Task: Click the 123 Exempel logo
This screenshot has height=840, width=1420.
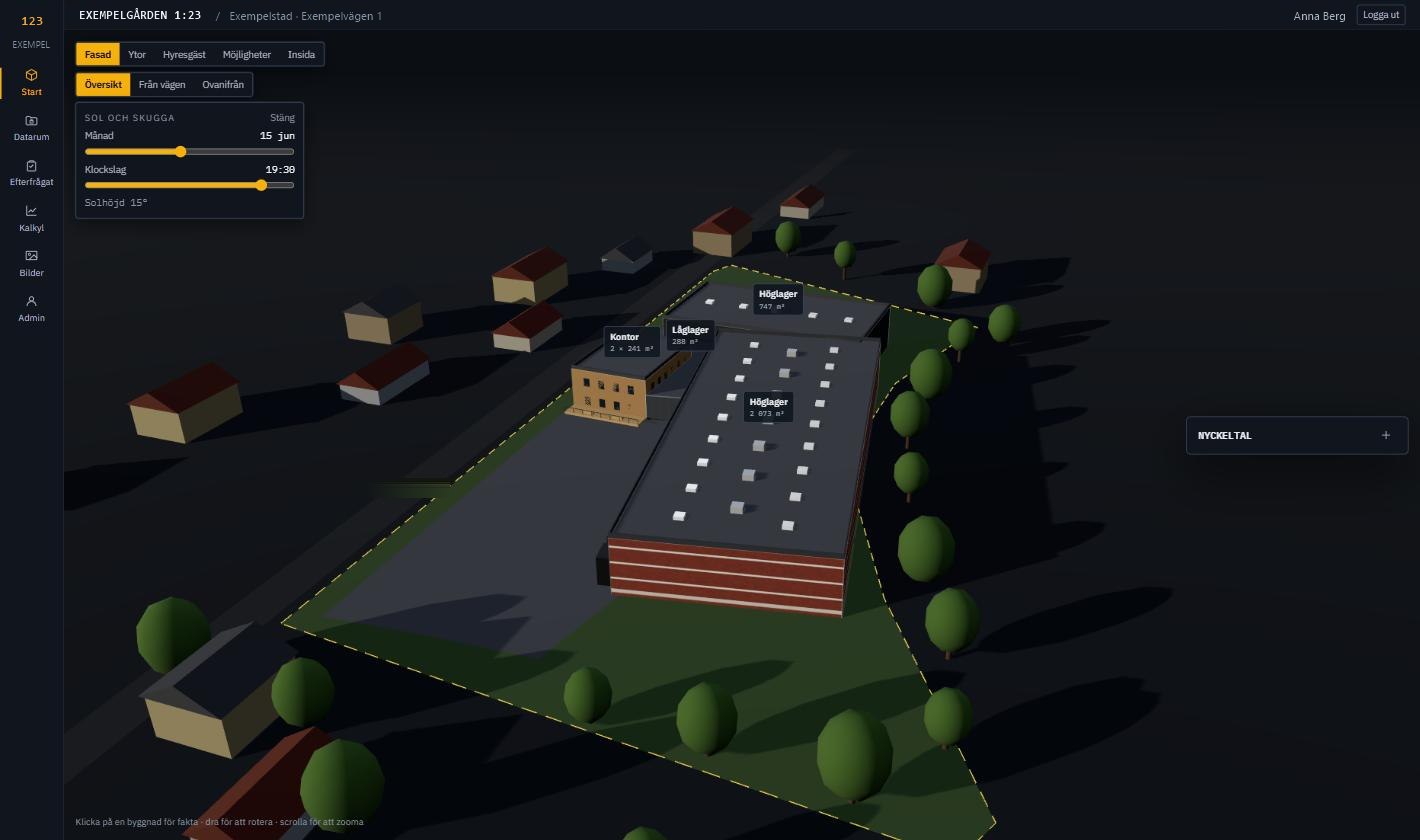Action: [x=31, y=31]
